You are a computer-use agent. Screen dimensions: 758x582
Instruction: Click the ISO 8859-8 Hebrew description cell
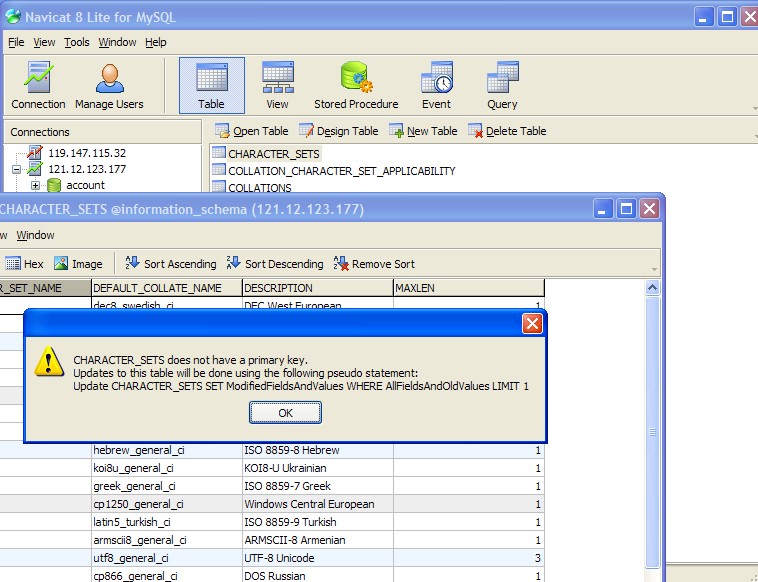coord(318,450)
